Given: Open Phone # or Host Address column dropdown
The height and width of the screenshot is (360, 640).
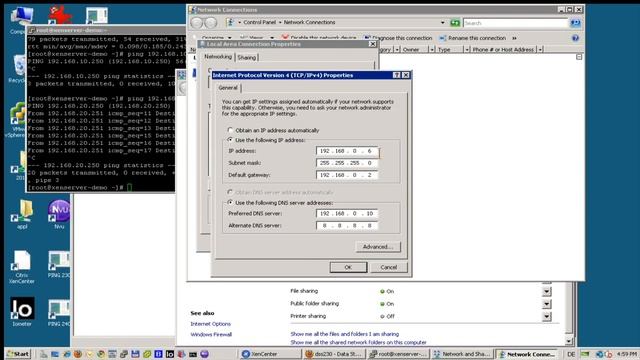Looking at the screenshot, I should [x=540, y=50].
